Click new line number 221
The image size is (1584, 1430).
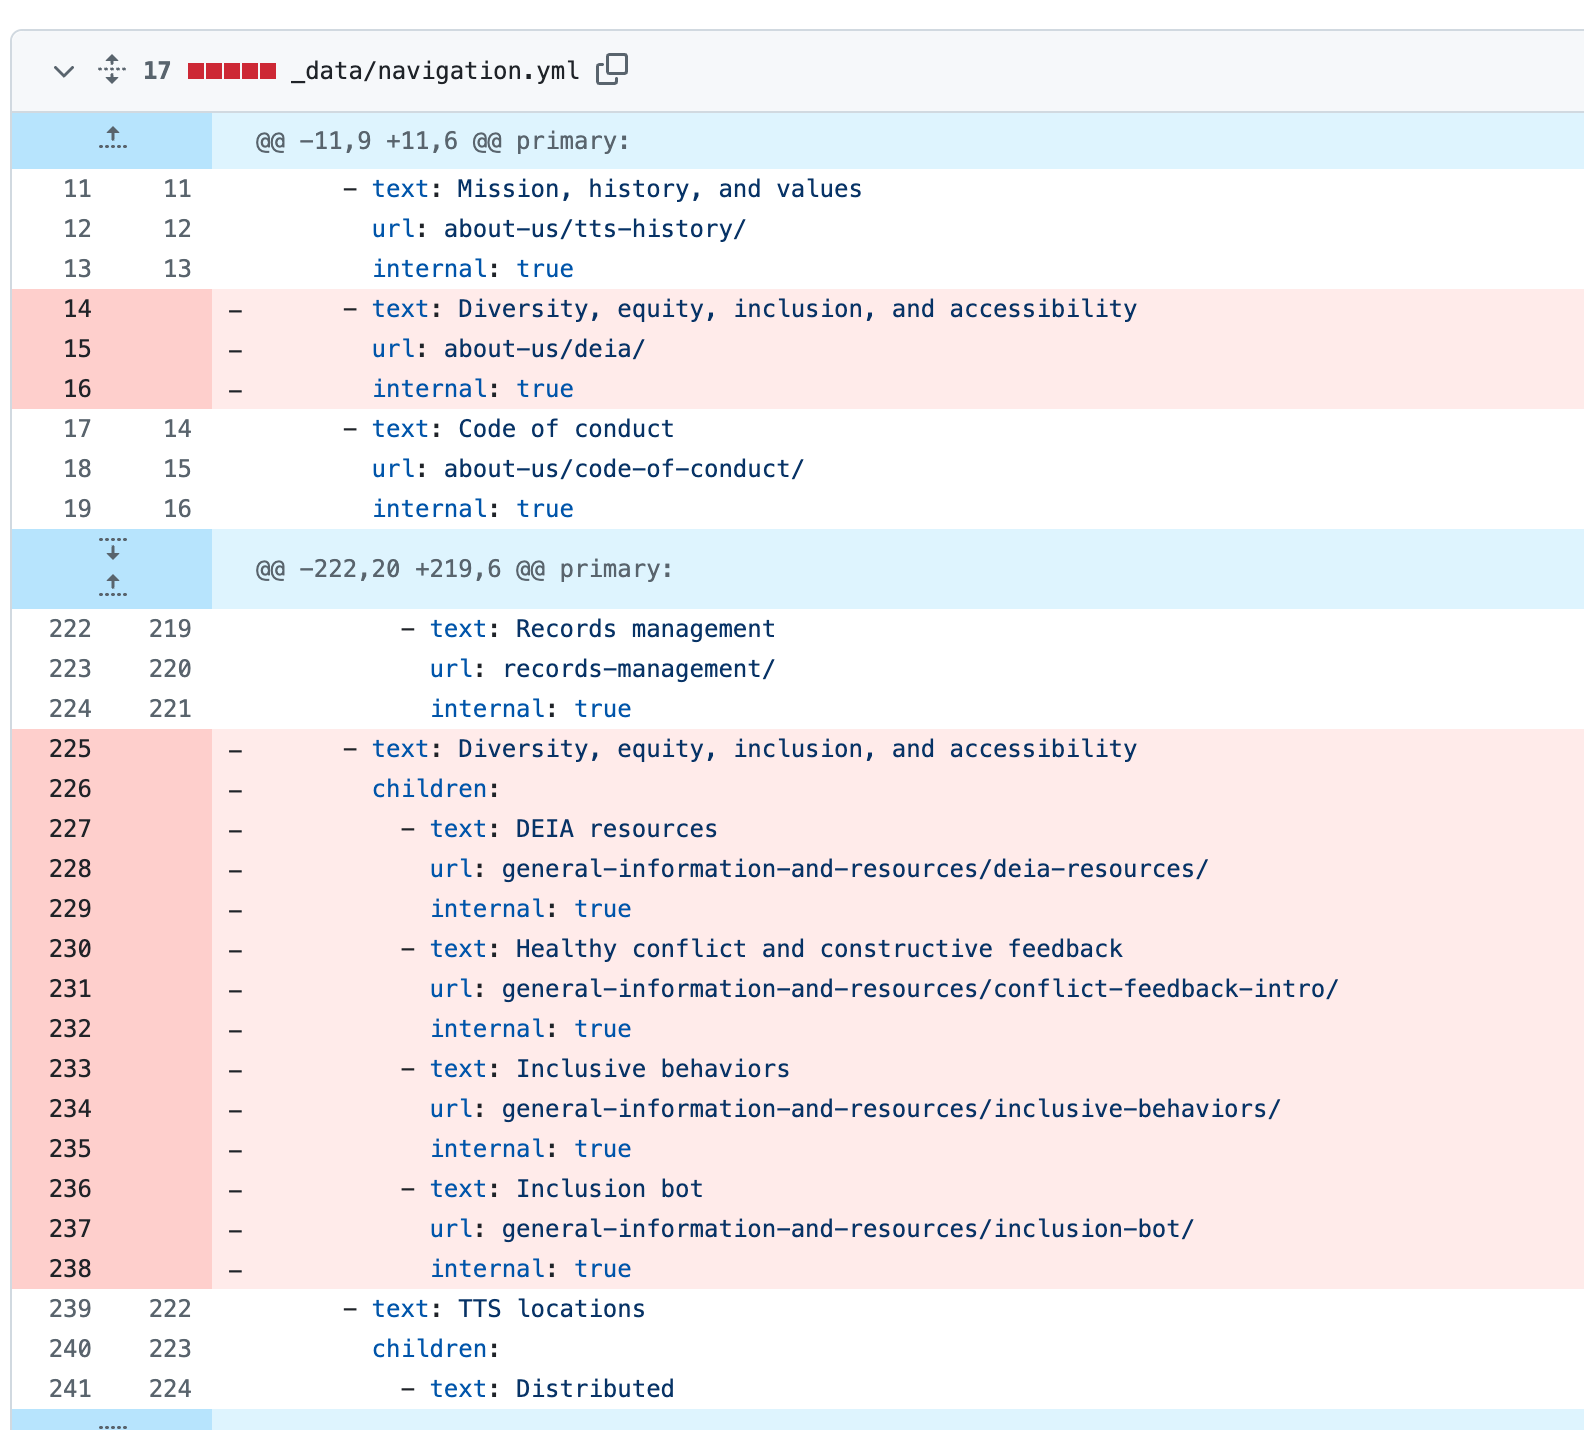[170, 709]
